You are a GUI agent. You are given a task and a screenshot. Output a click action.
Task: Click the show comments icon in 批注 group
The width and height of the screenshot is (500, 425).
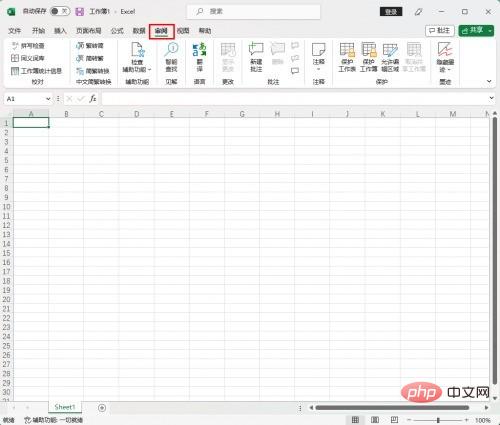(x=295, y=71)
